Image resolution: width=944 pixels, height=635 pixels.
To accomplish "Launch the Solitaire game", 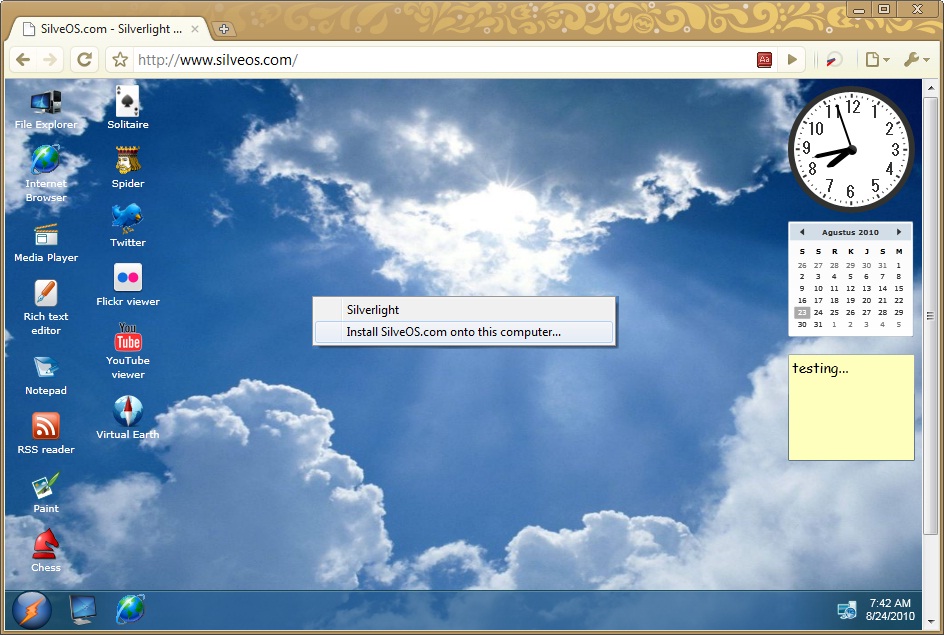I will click(x=127, y=100).
